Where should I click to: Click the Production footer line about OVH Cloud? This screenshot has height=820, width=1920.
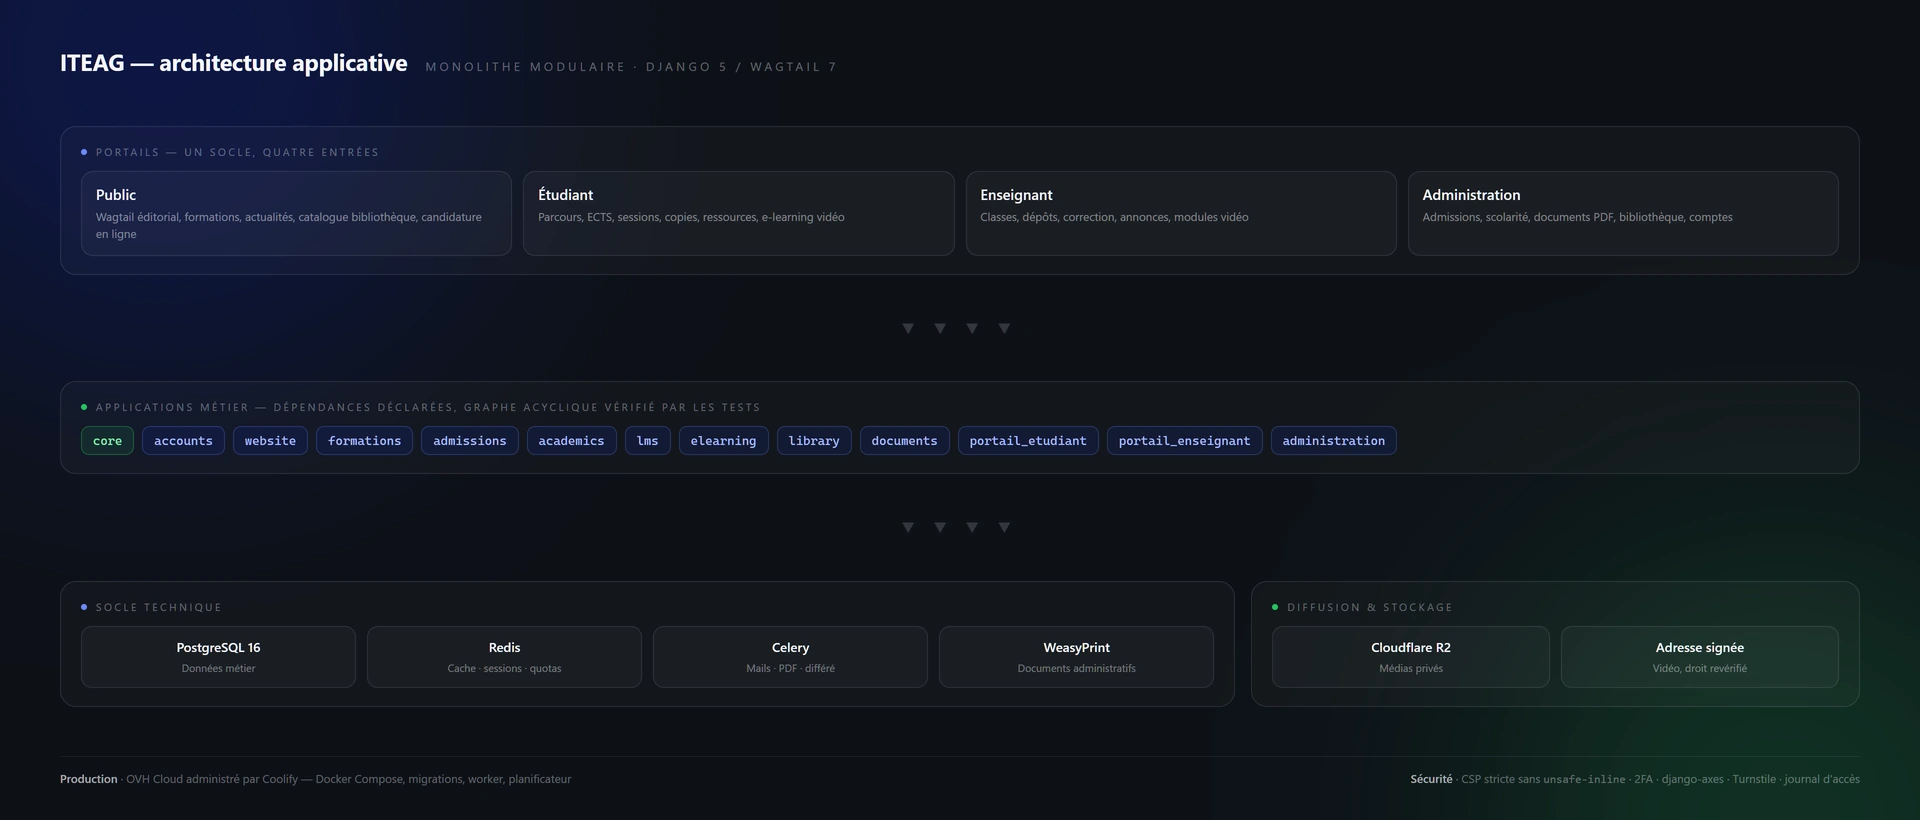pyautogui.click(x=315, y=779)
